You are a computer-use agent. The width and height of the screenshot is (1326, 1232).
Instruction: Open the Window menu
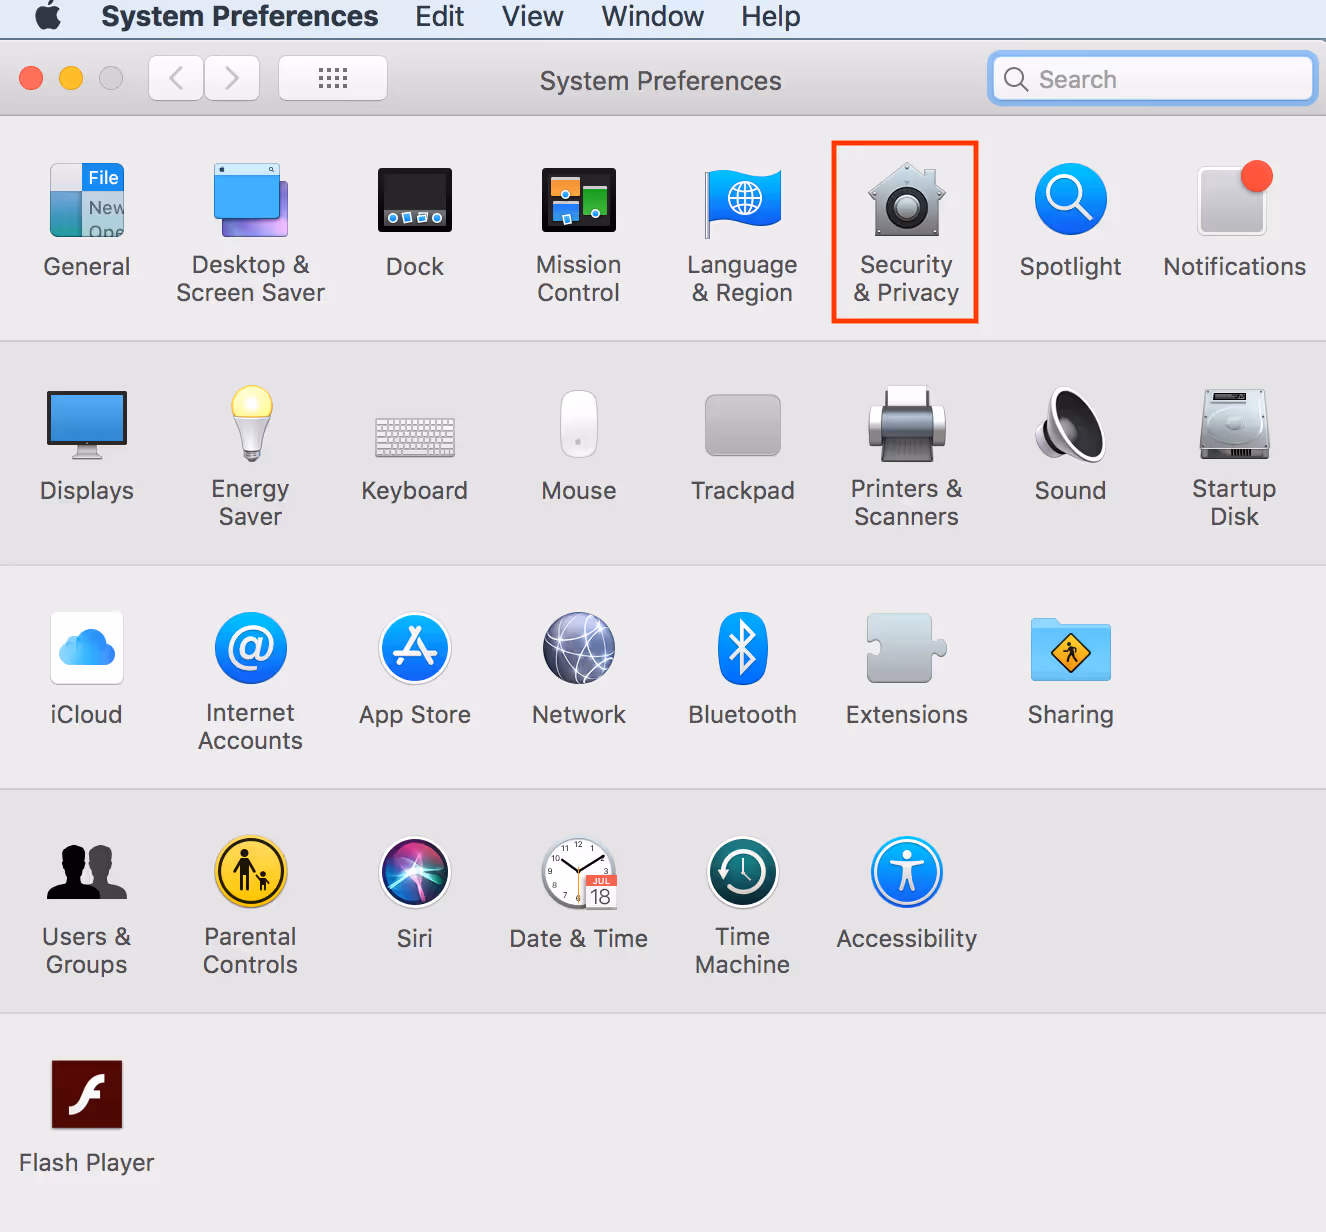653,17
